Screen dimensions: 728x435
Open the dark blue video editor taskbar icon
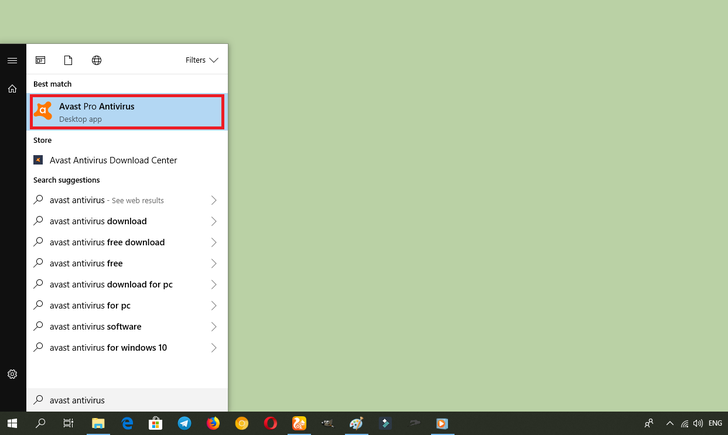385,423
